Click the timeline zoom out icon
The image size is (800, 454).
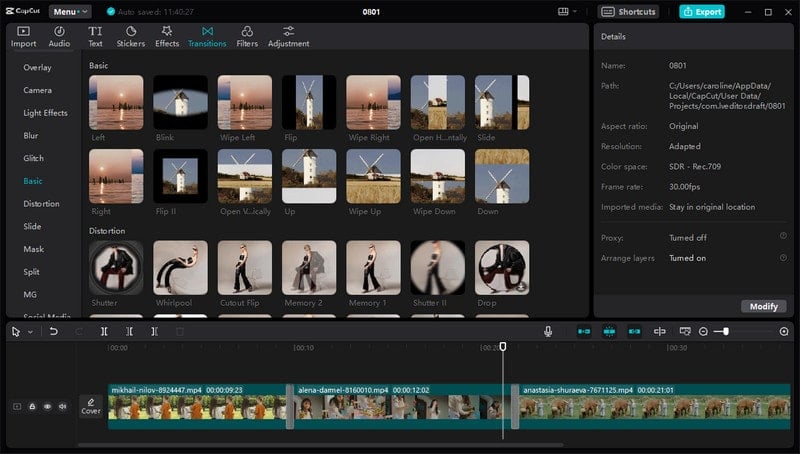tap(703, 332)
